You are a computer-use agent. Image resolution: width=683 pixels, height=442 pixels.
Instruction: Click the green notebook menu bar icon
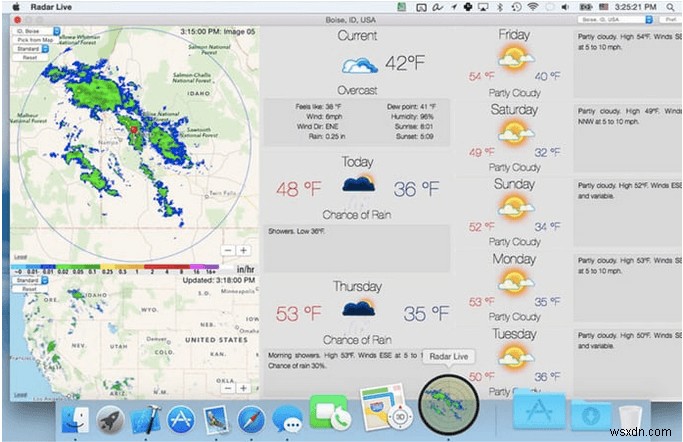pyautogui.click(x=402, y=7)
